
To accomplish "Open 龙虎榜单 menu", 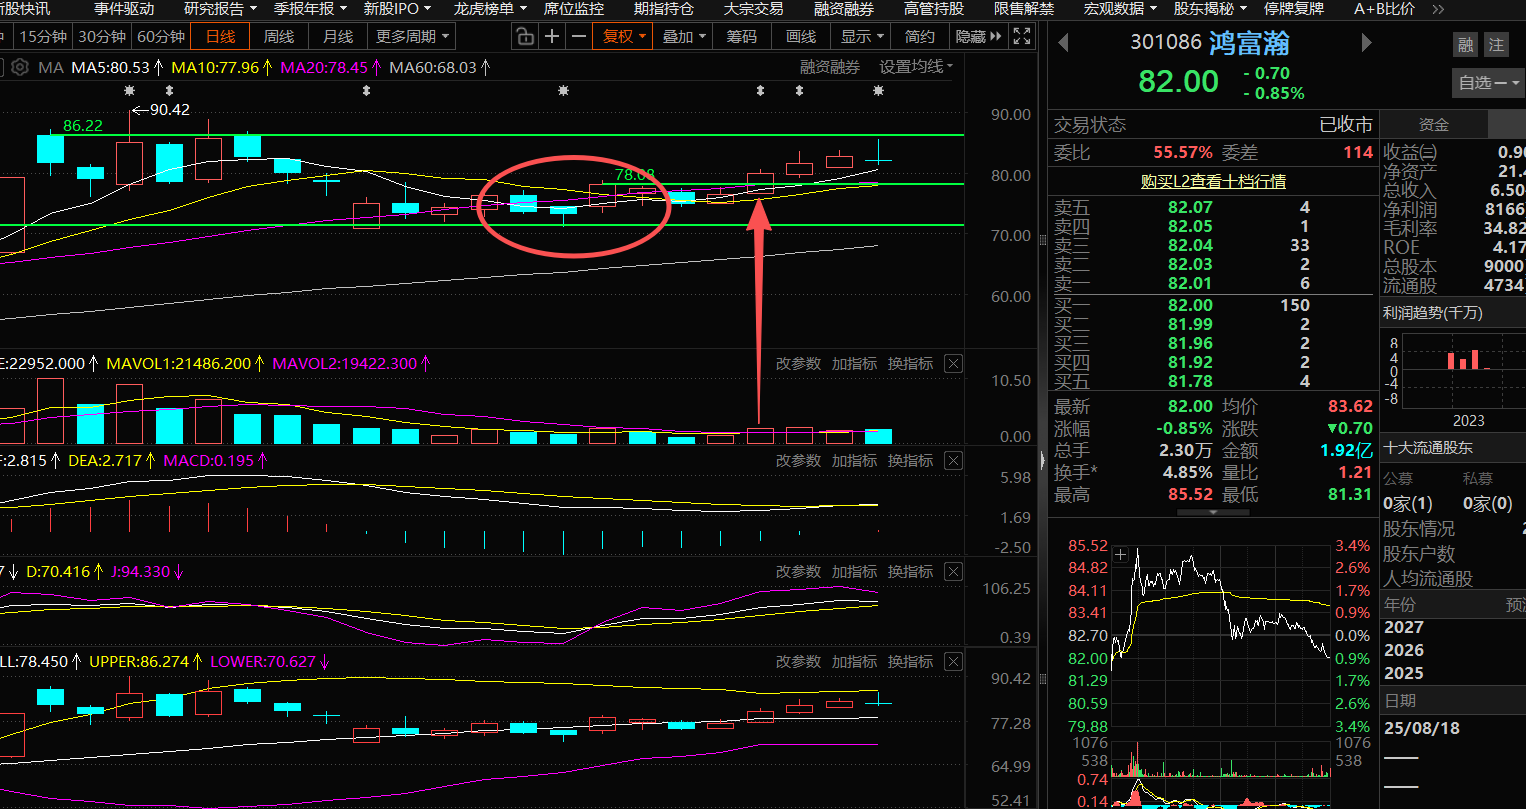I will tap(490, 9).
